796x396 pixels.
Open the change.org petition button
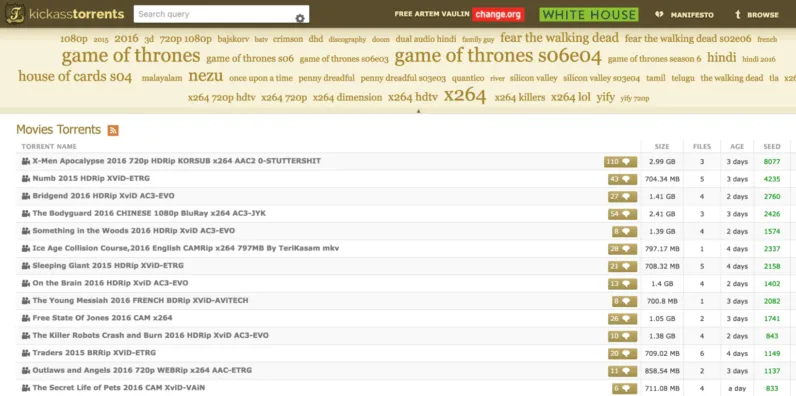coord(498,14)
